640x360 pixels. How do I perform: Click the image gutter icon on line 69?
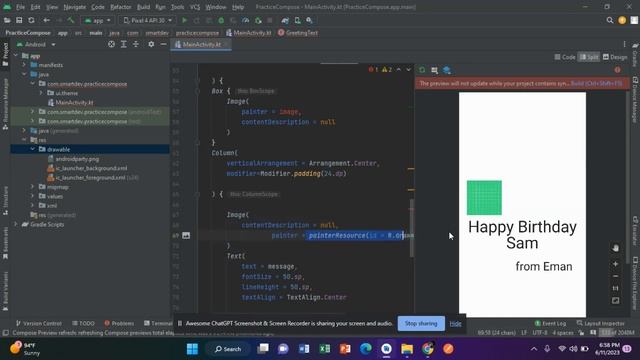tap(186, 236)
